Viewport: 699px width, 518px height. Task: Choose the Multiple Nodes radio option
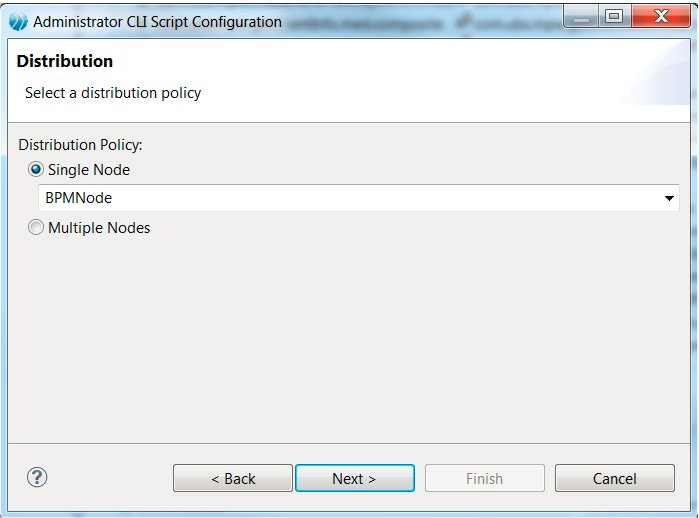point(36,228)
